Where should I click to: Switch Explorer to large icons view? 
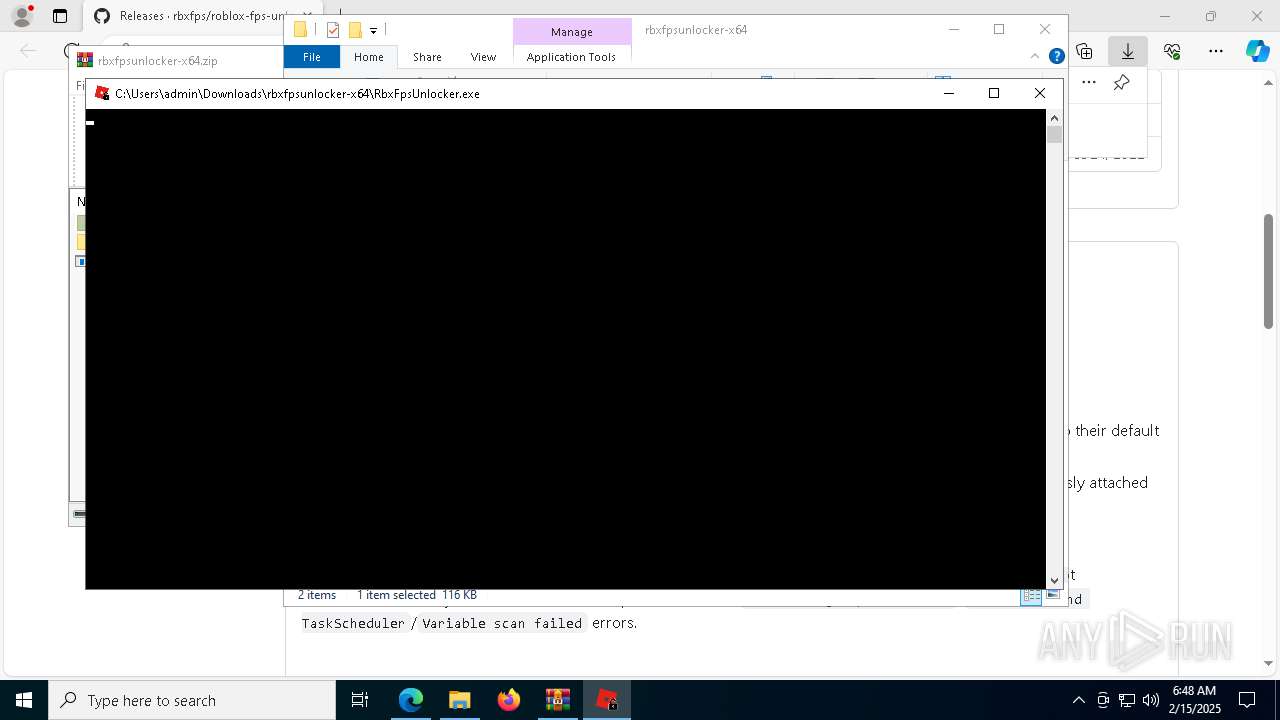[x=1051, y=595]
